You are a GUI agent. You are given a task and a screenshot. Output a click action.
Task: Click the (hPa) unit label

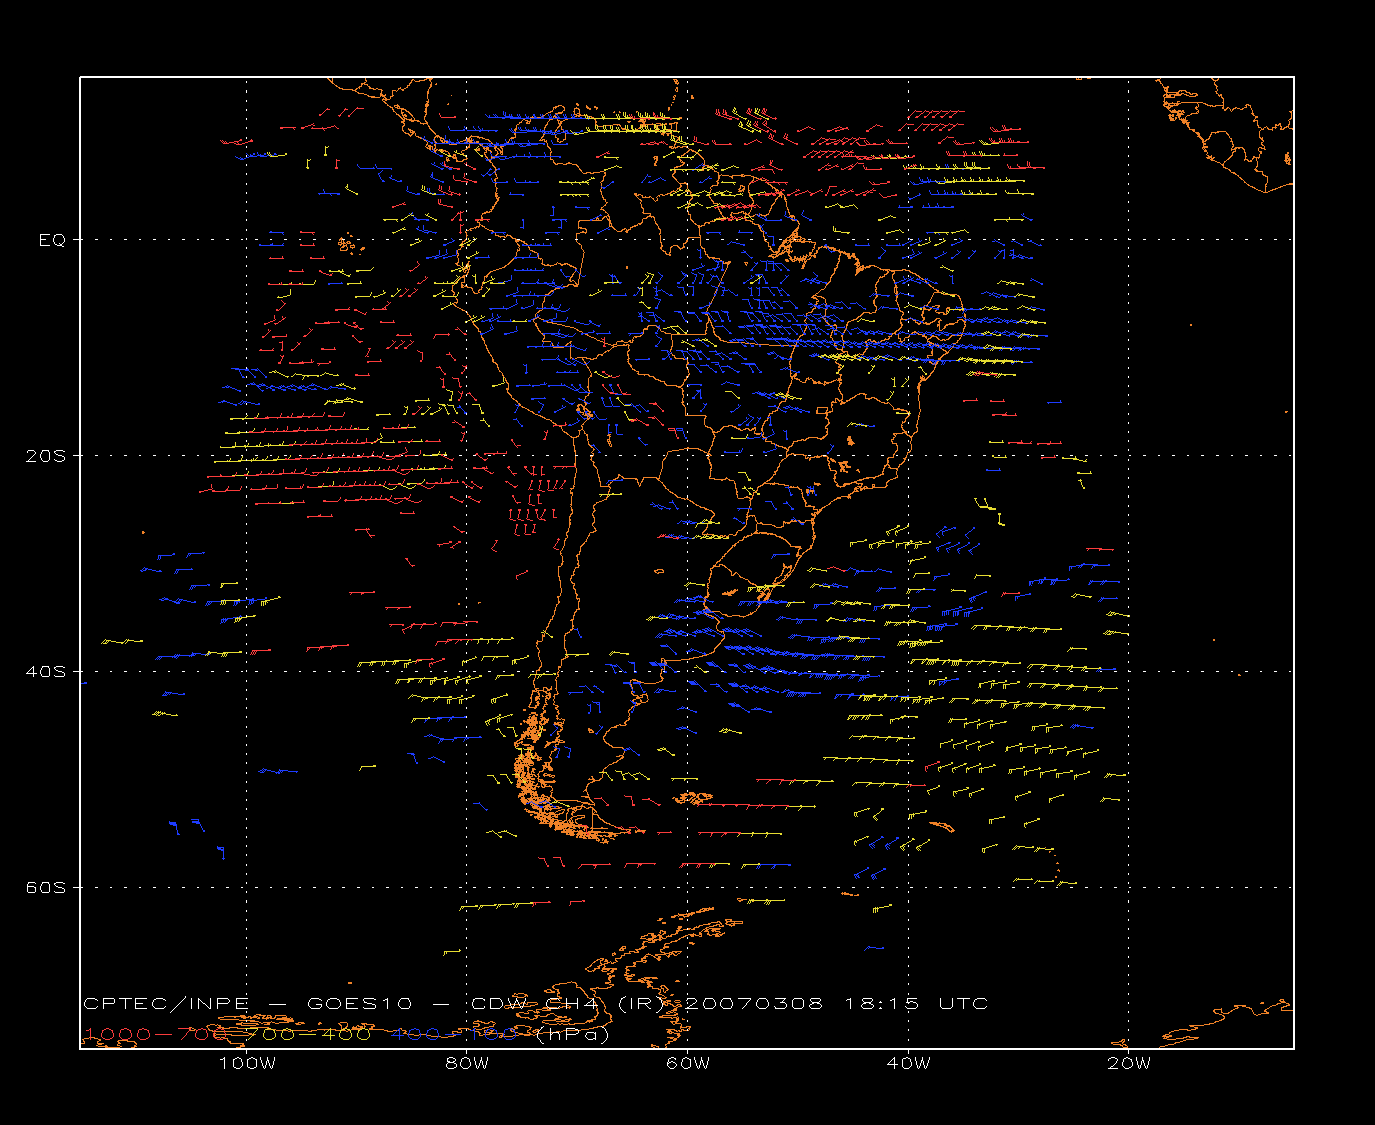[x=573, y=1034]
